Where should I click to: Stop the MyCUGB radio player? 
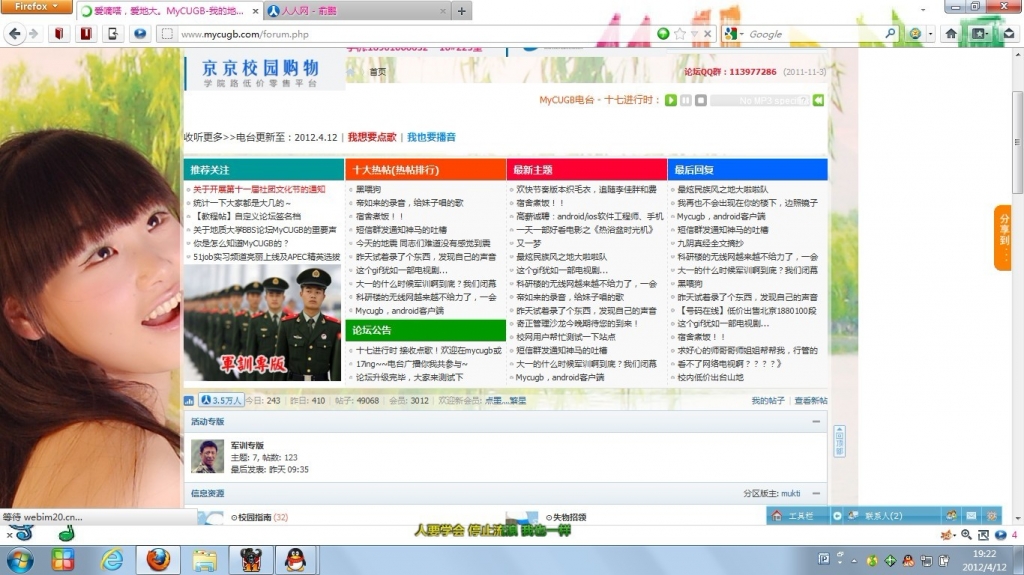[701, 100]
